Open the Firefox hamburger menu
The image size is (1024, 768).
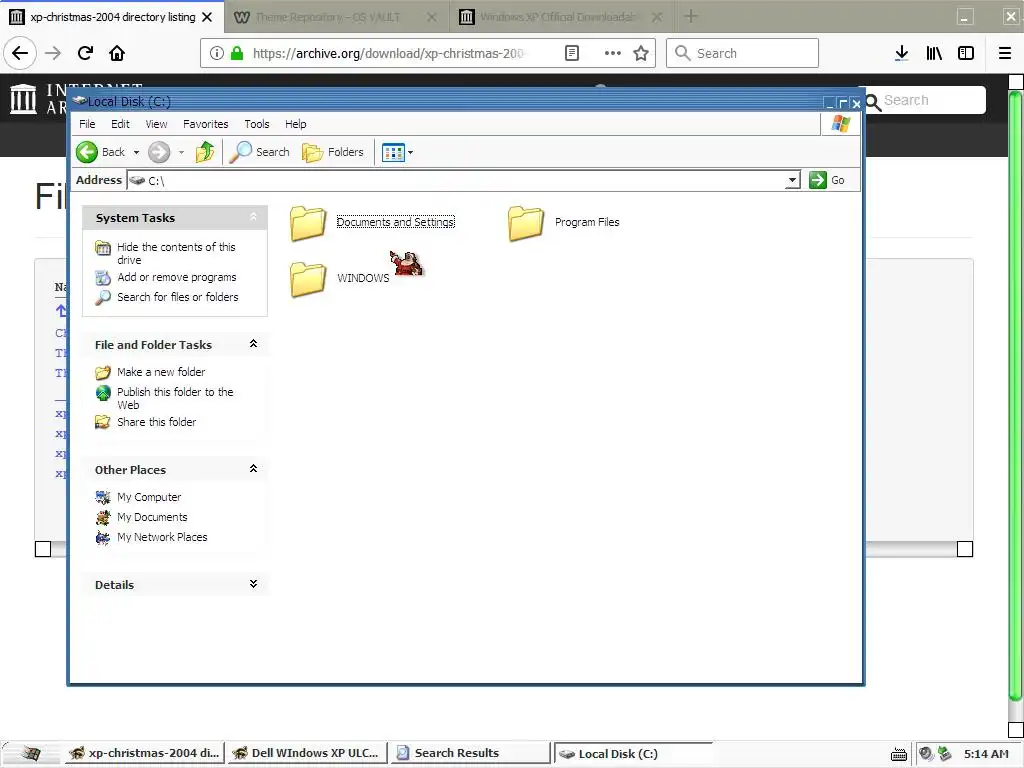(1004, 53)
